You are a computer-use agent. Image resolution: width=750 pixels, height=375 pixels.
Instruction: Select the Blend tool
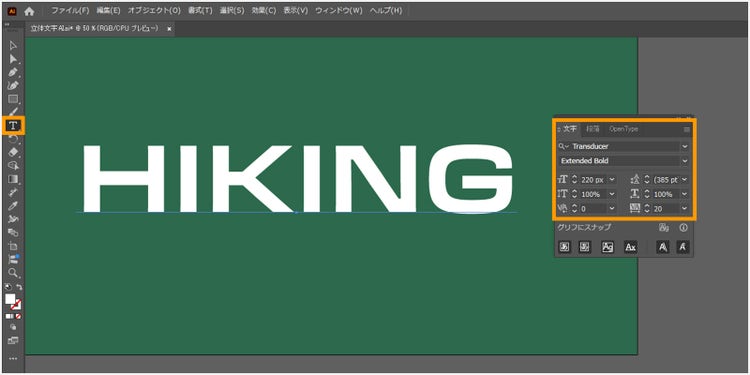(x=13, y=232)
